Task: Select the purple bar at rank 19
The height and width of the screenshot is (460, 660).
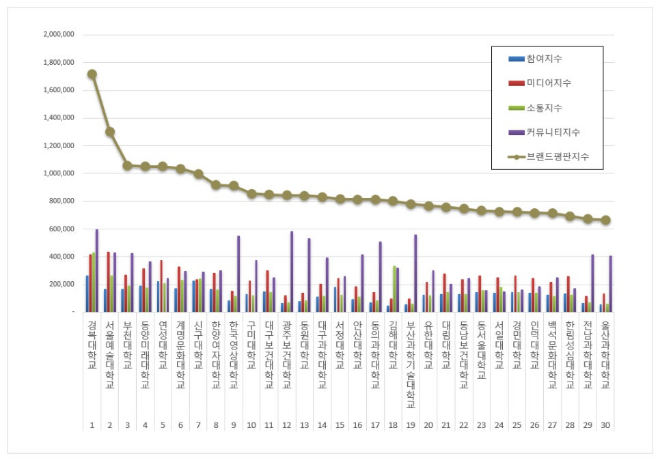Action: 414,273
